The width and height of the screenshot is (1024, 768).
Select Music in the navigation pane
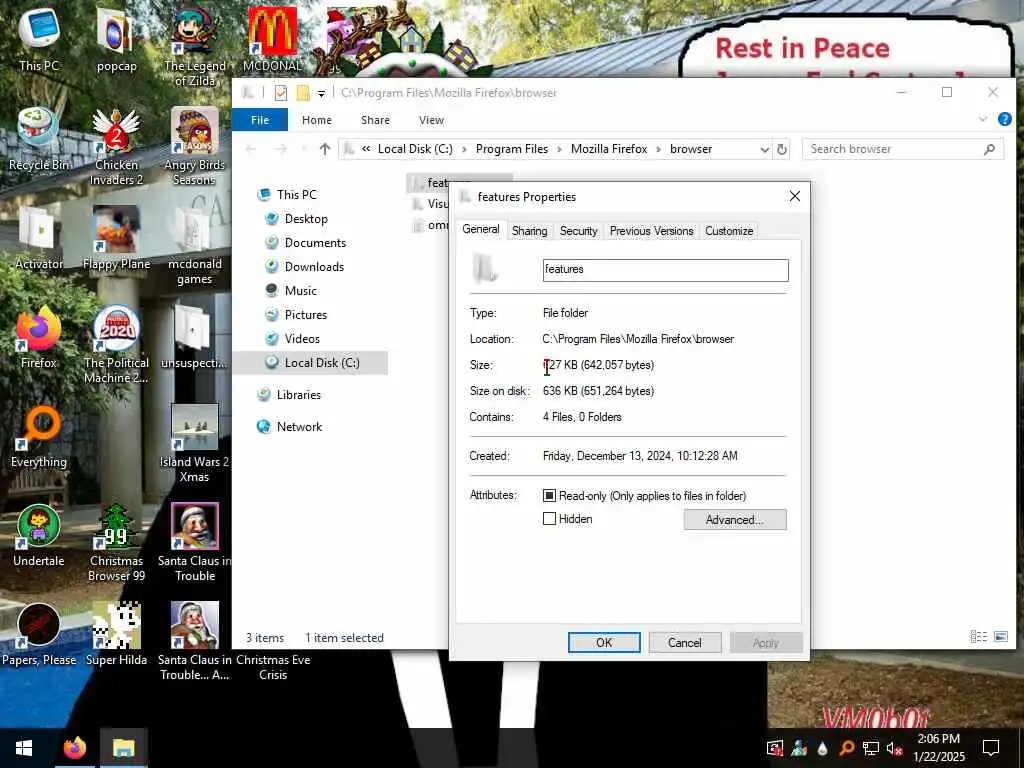coord(300,291)
